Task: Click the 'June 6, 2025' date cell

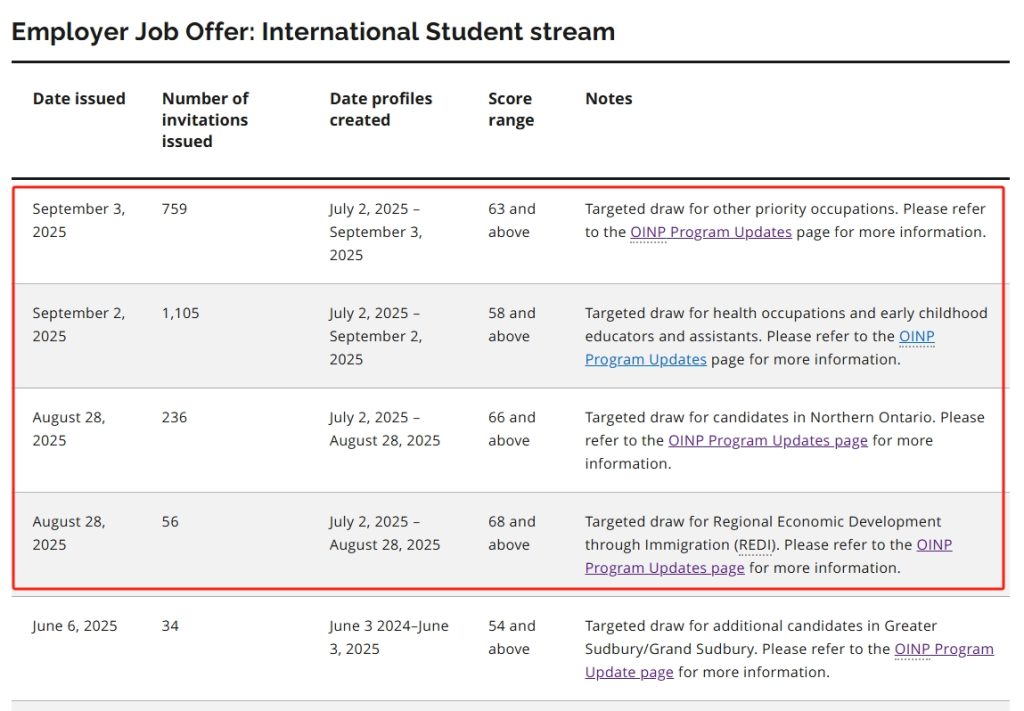Action: coord(74,626)
